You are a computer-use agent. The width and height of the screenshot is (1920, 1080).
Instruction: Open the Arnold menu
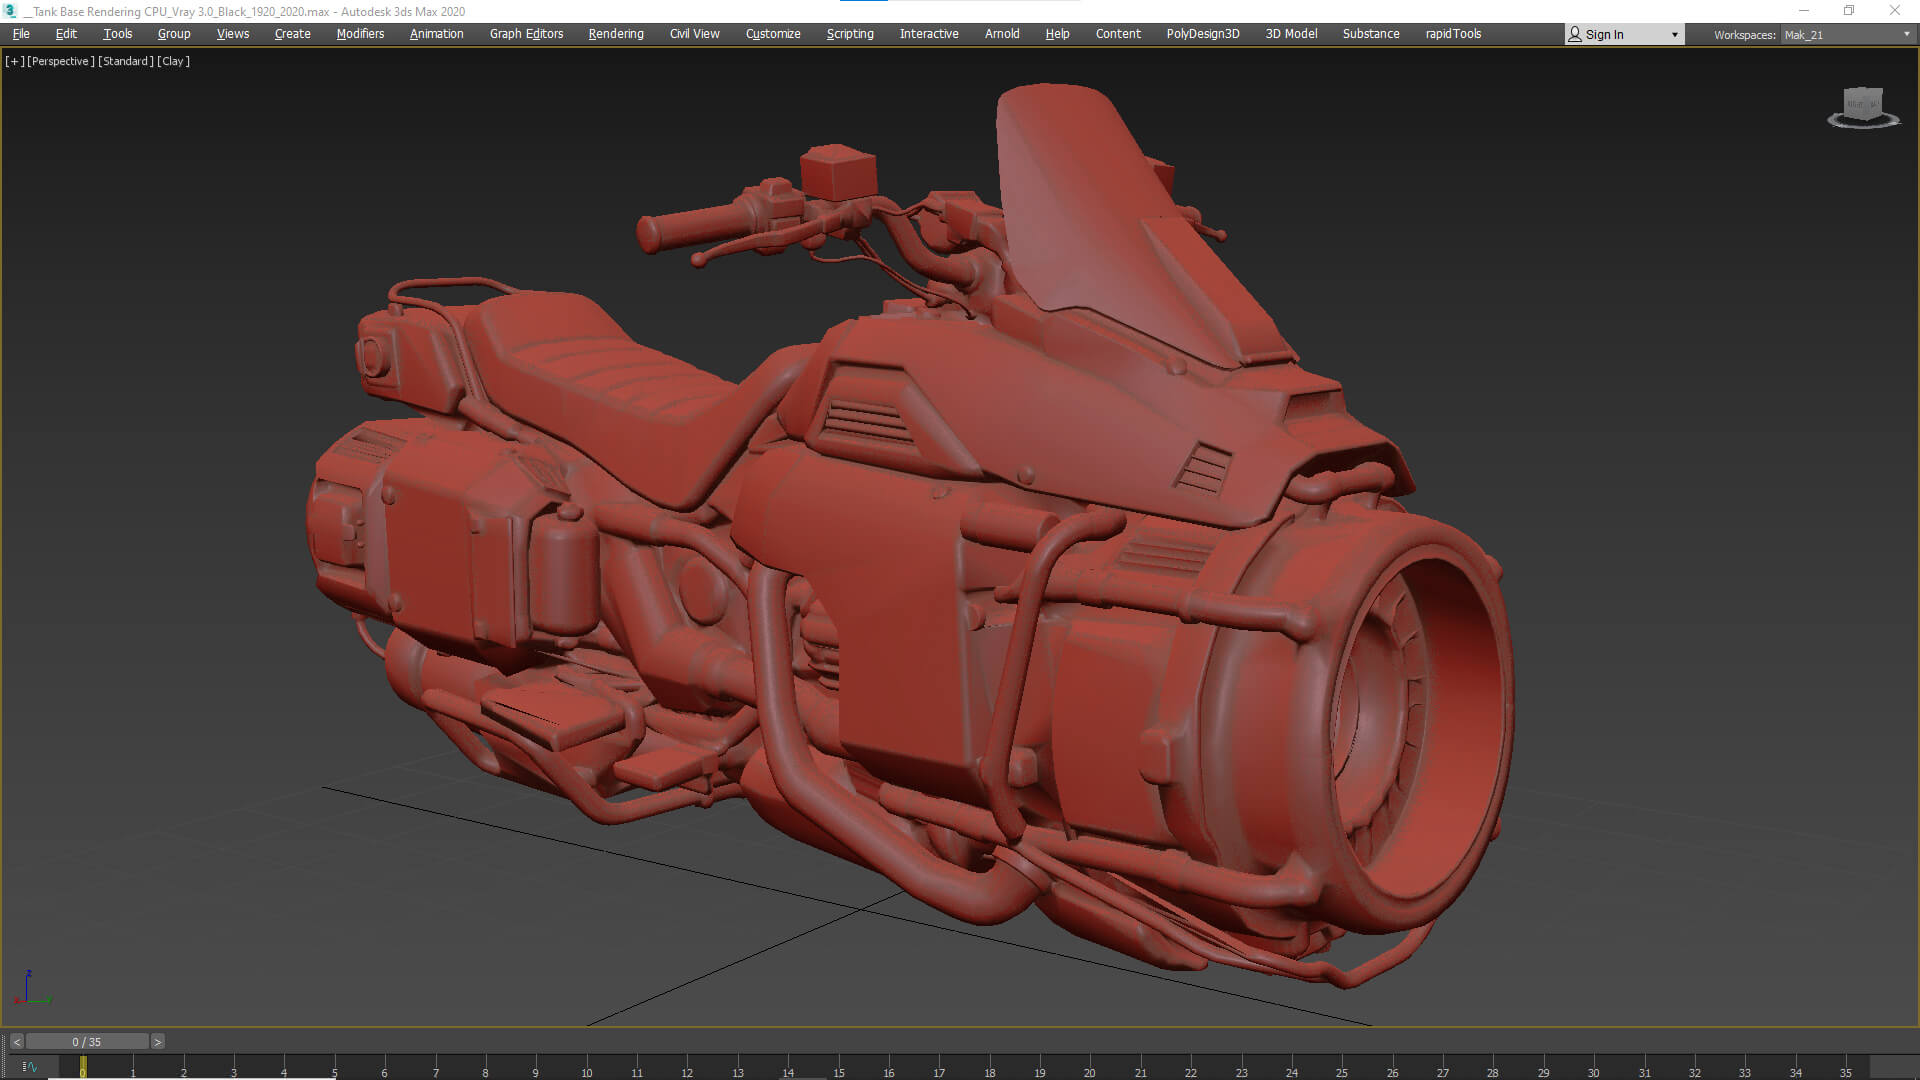tap(1002, 34)
